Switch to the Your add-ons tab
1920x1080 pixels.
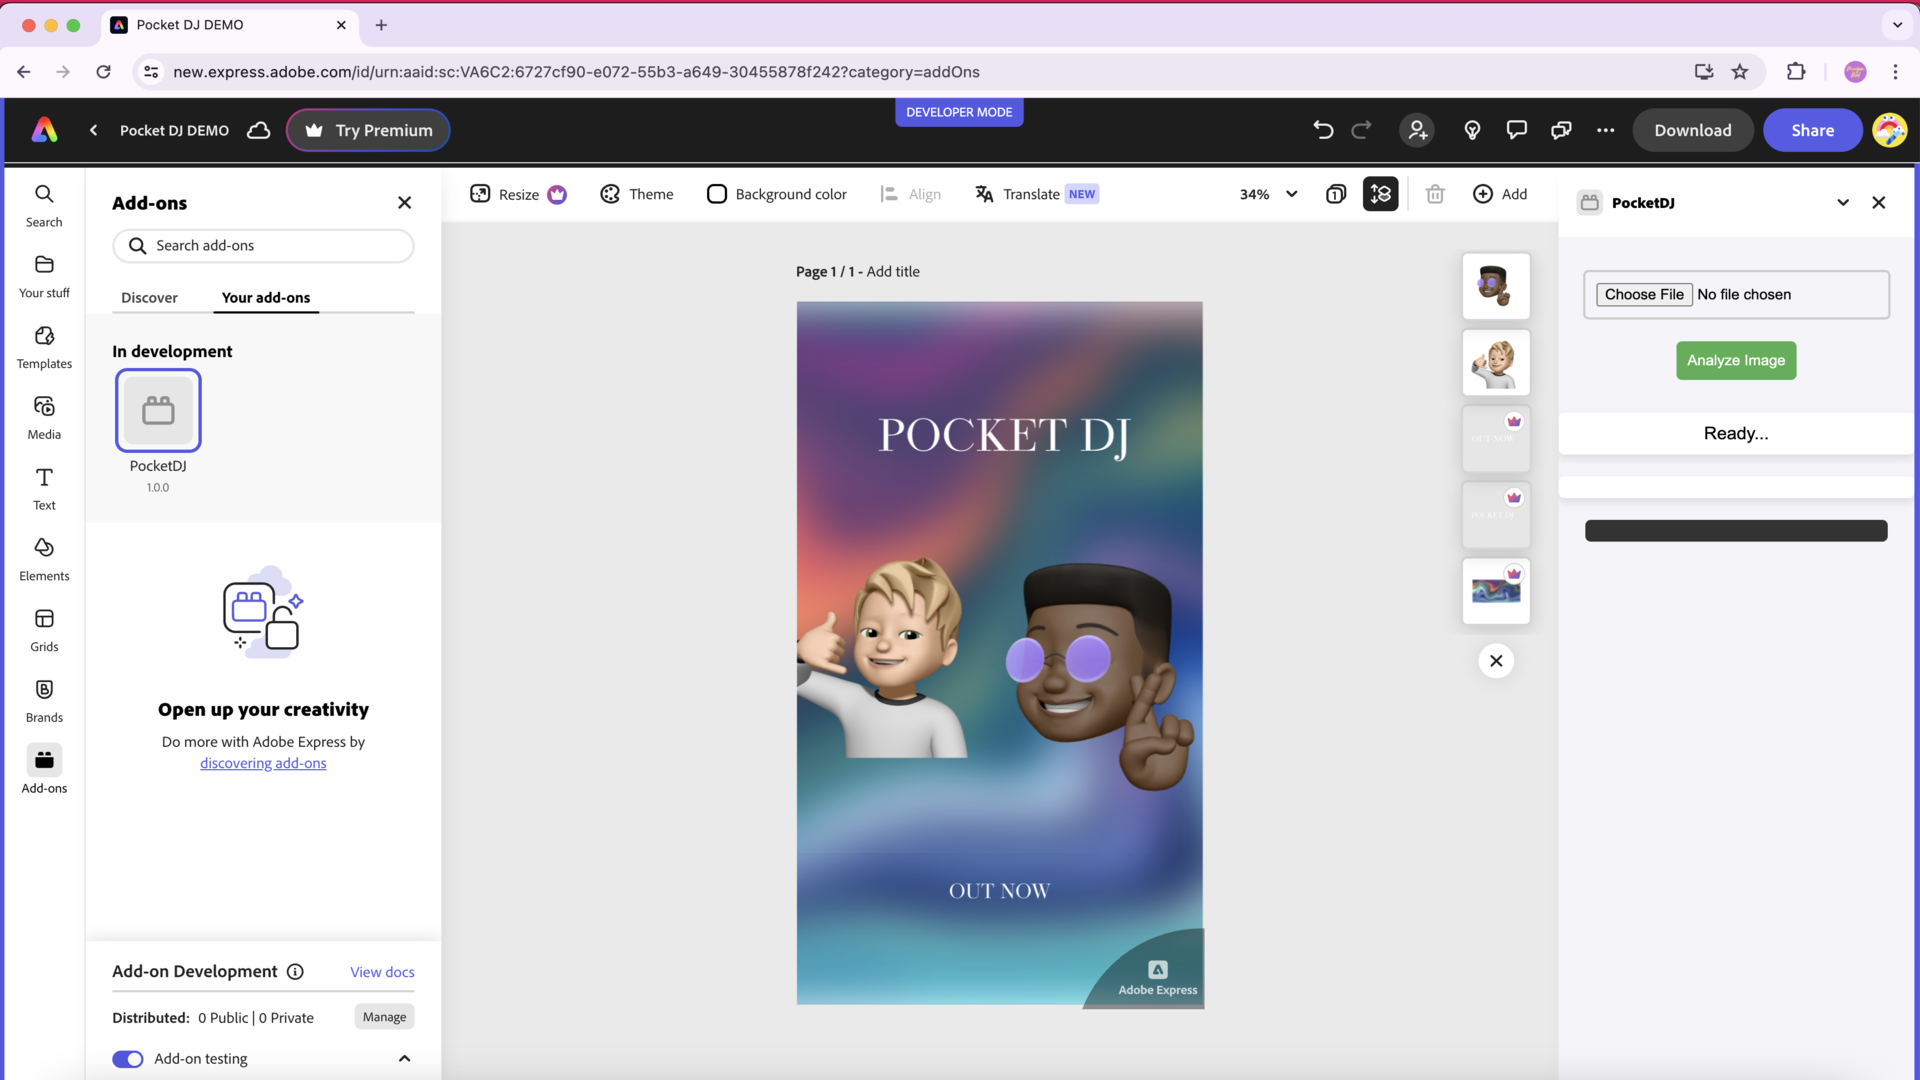tap(265, 297)
